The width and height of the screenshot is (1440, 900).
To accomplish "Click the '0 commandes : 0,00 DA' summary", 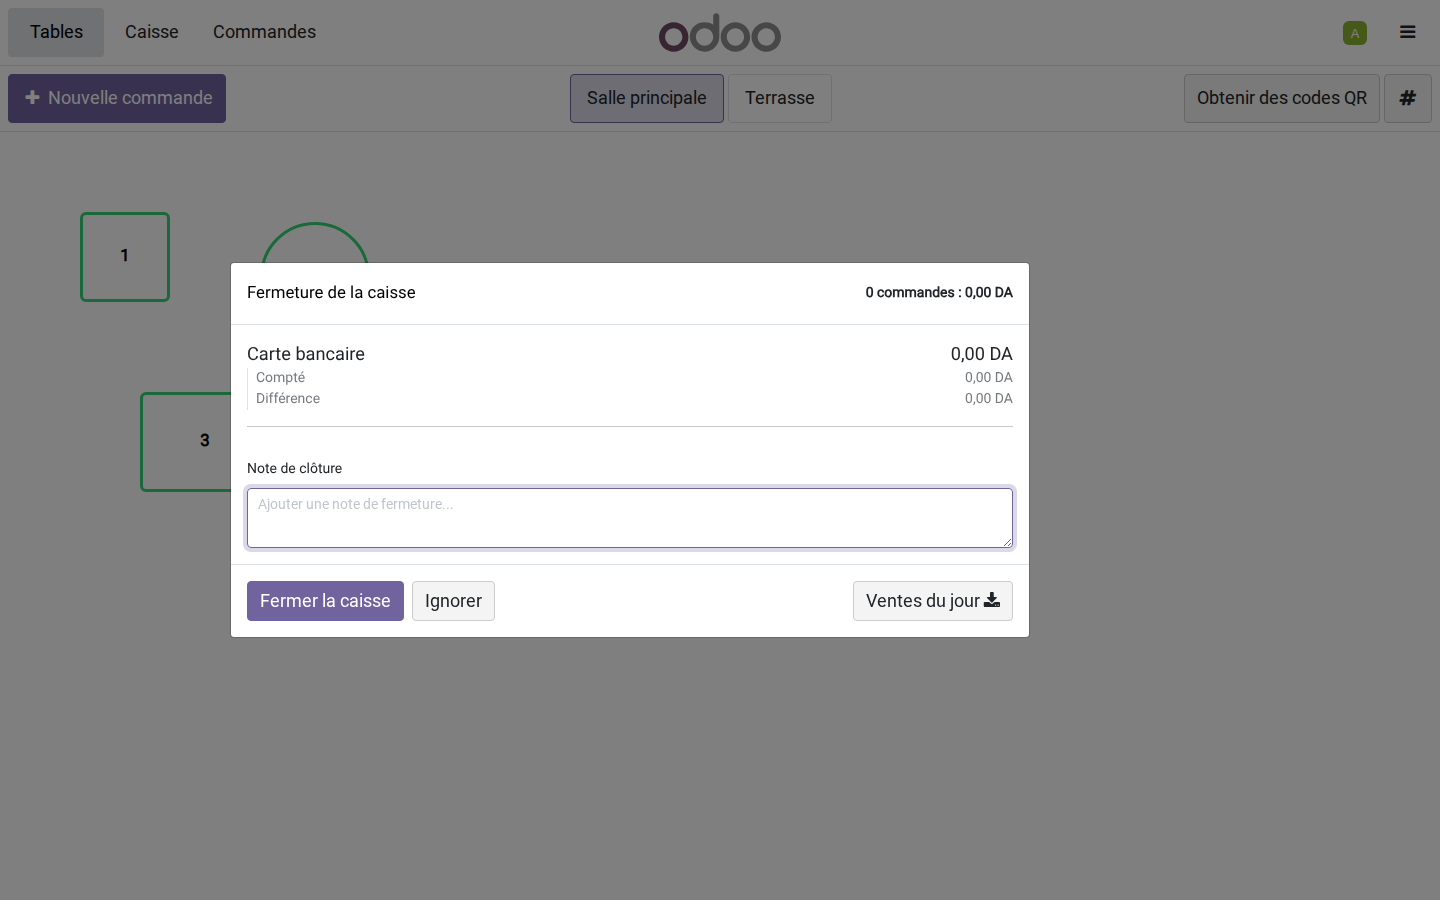I will click(939, 293).
